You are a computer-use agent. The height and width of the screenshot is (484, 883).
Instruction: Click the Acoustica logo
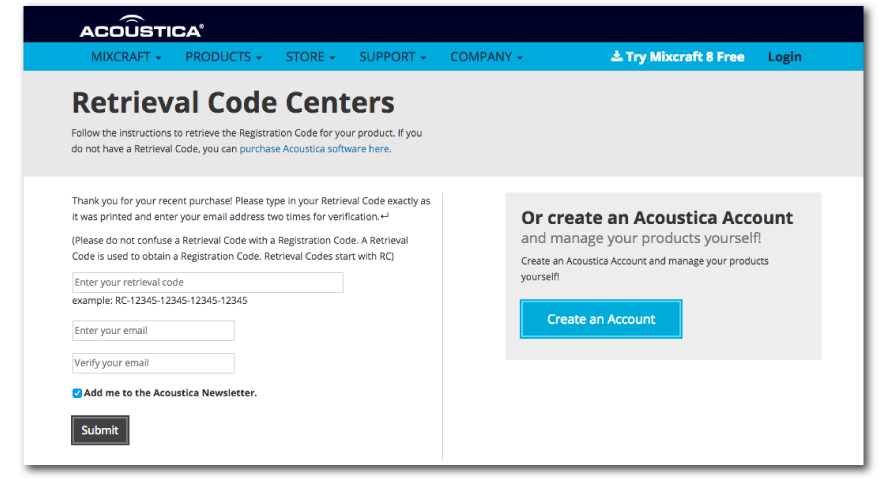click(141, 26)
